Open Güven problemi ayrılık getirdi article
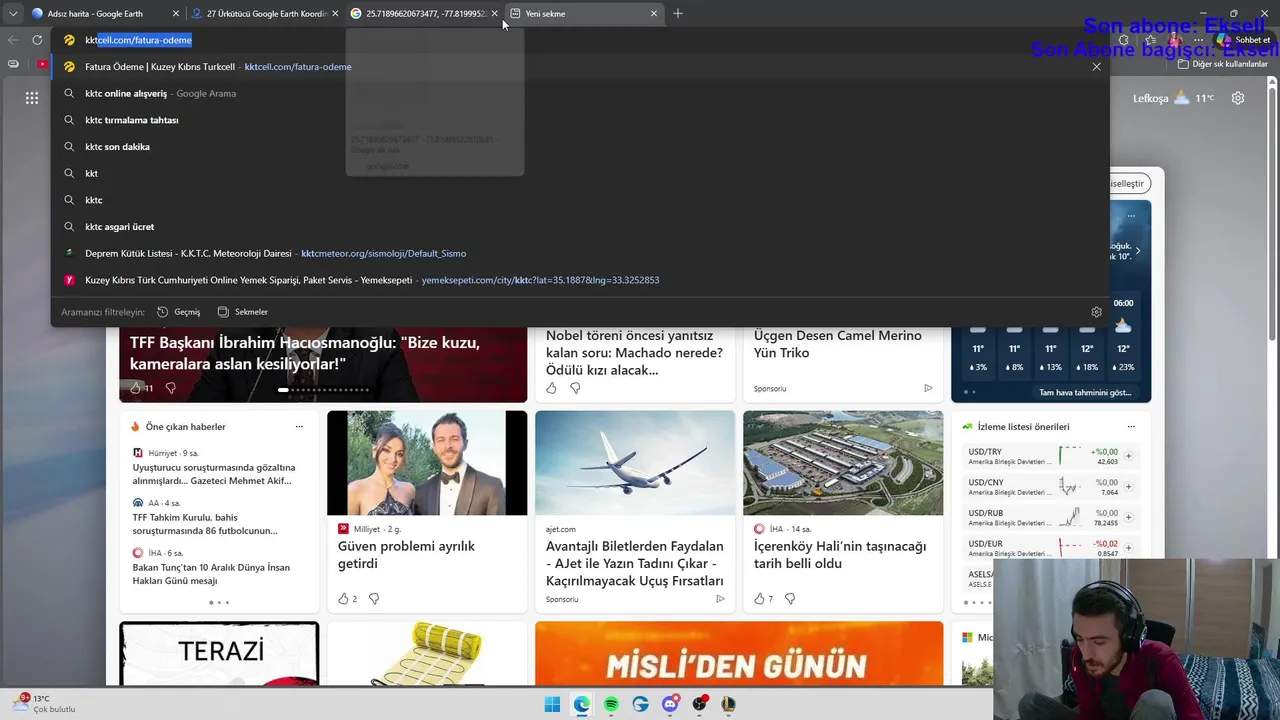This screenshot has width=1280, height=720. point(406,555)
